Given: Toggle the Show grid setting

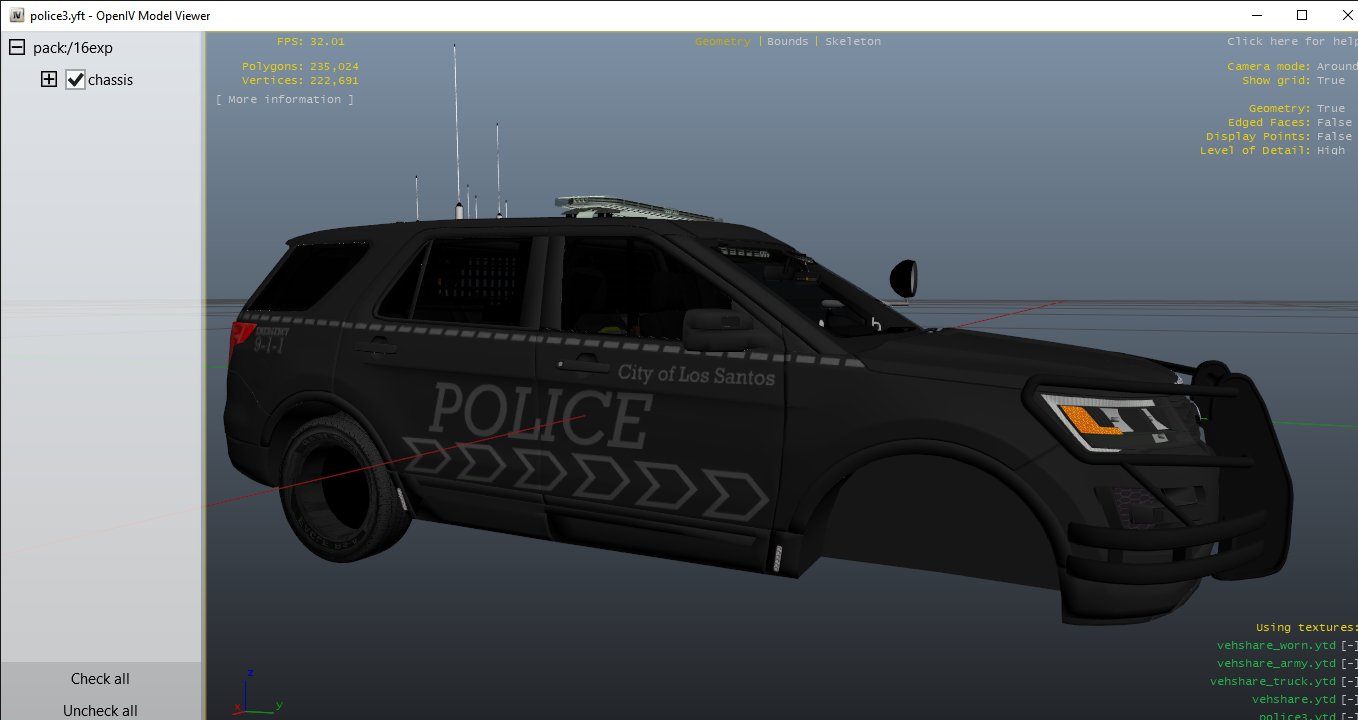Looking at the screenshot, I should 1330,81.
